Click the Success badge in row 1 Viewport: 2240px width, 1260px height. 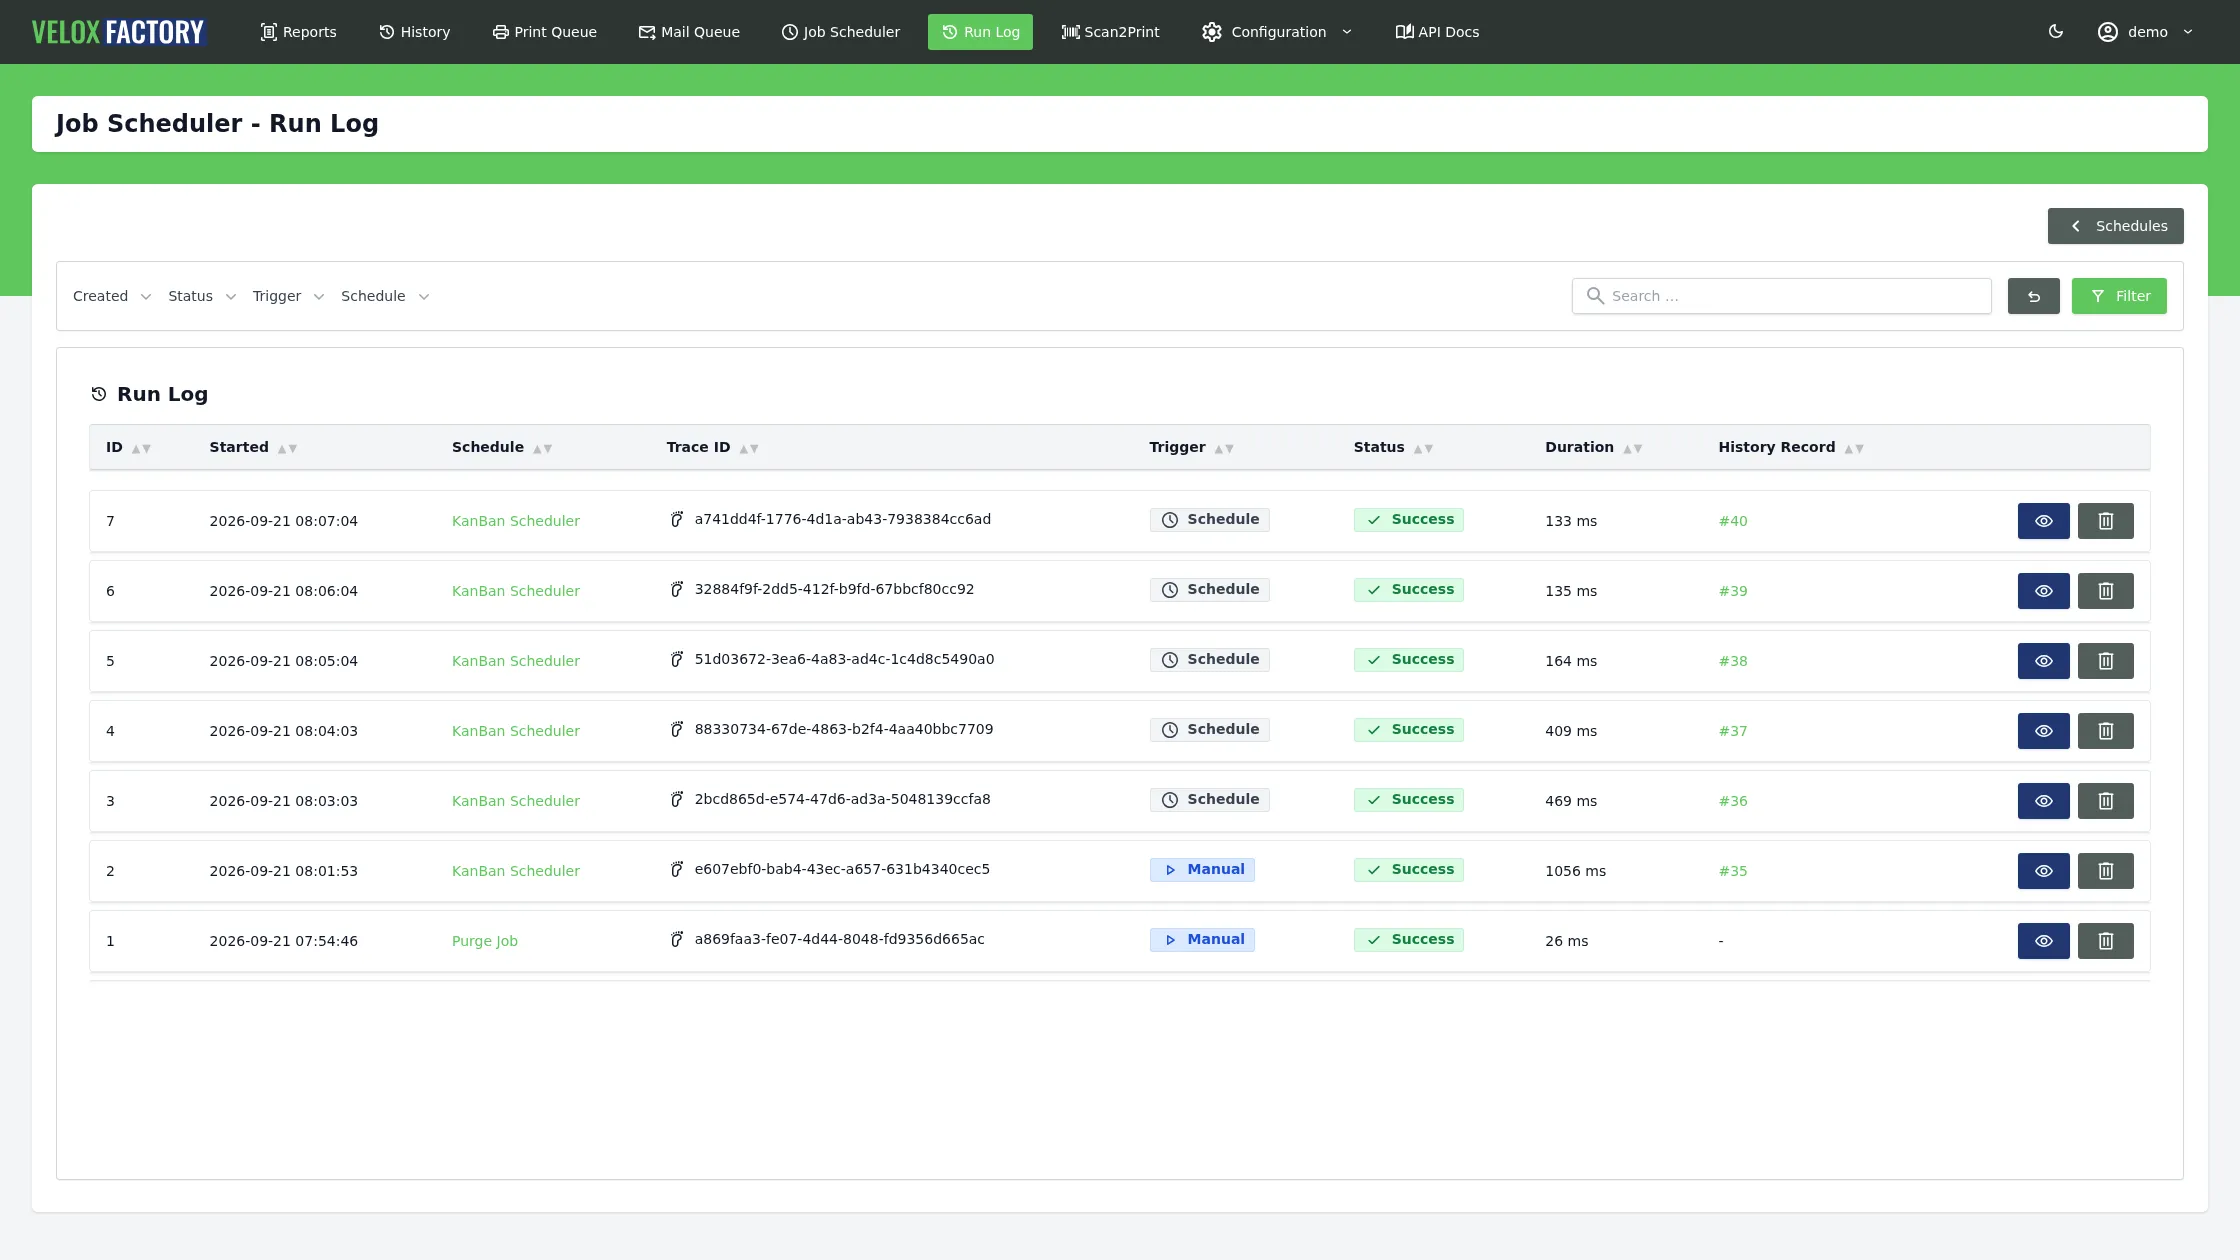pyautogui.click(x=1408, y=940)
